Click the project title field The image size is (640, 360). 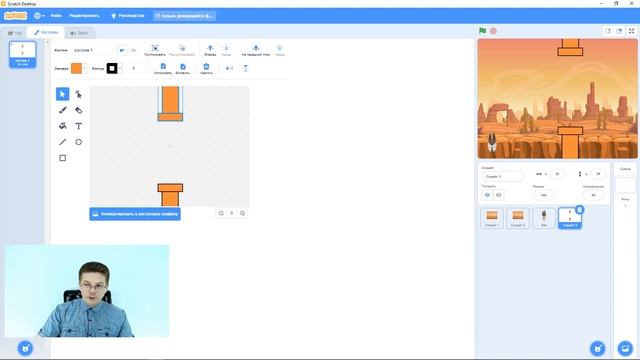(184, 16)
